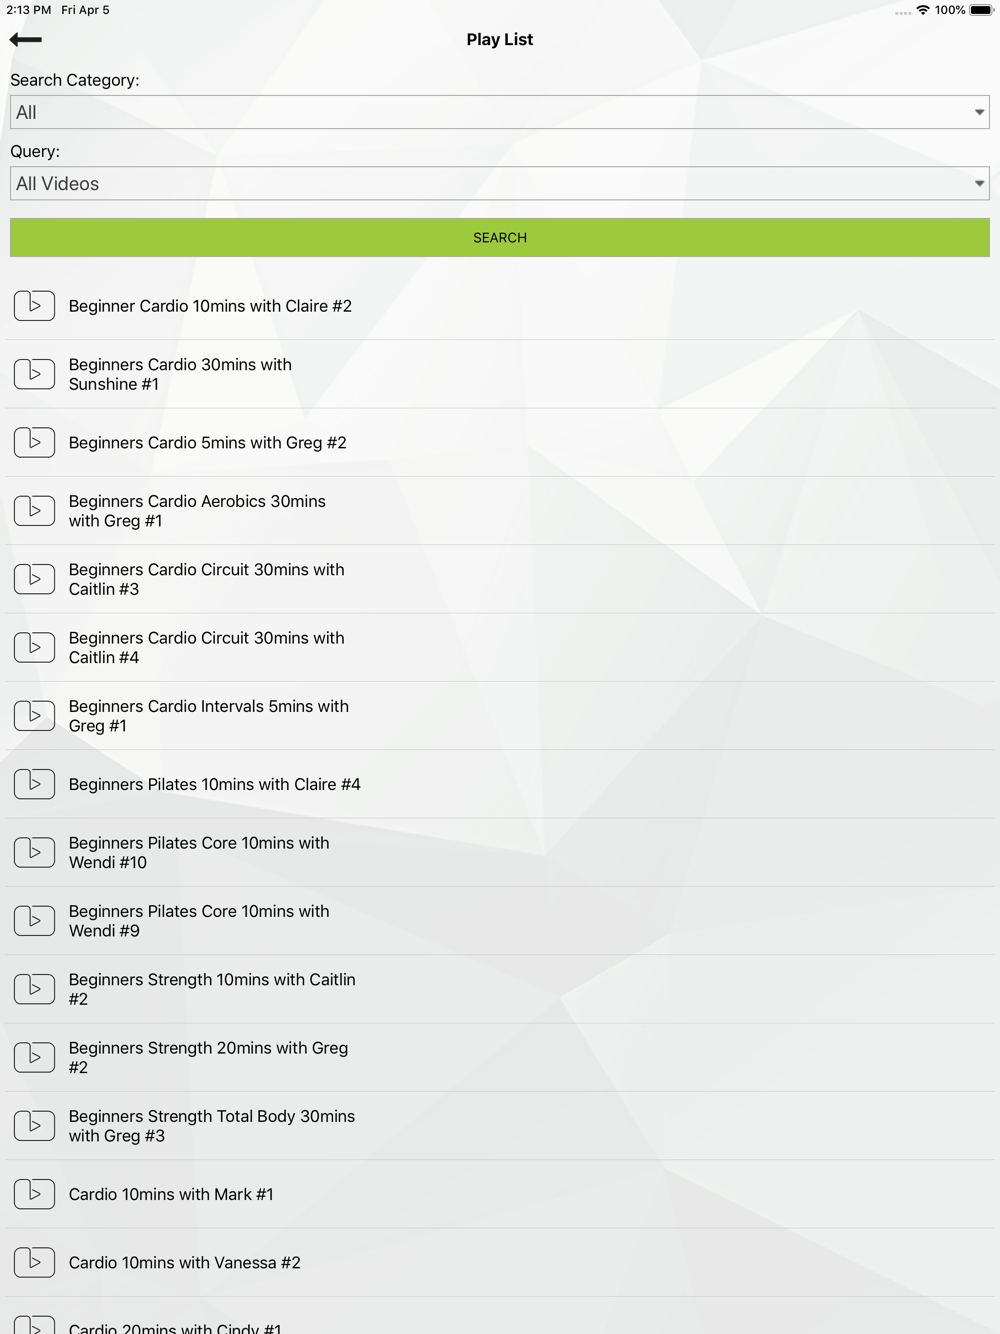Play icon for Beginners Cardio Circuit with Caitlin #3
The image size is (1000, 1334).
coord(34,579)
